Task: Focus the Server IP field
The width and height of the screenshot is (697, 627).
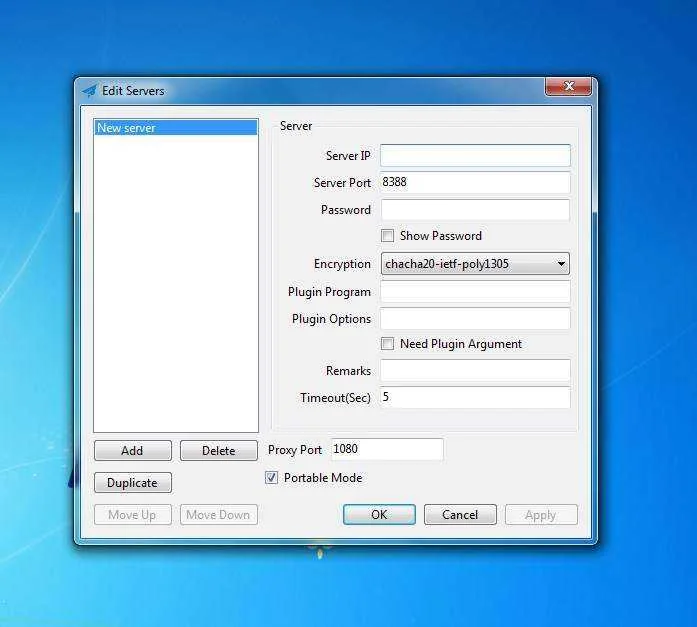Action: (475, 156)
